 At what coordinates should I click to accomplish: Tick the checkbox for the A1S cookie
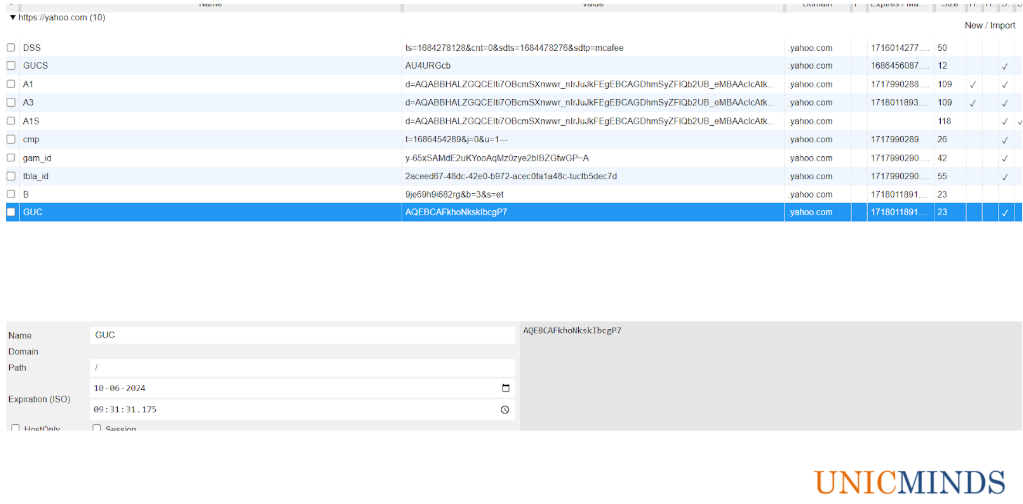pyautogui.click(x=11, y=121)
